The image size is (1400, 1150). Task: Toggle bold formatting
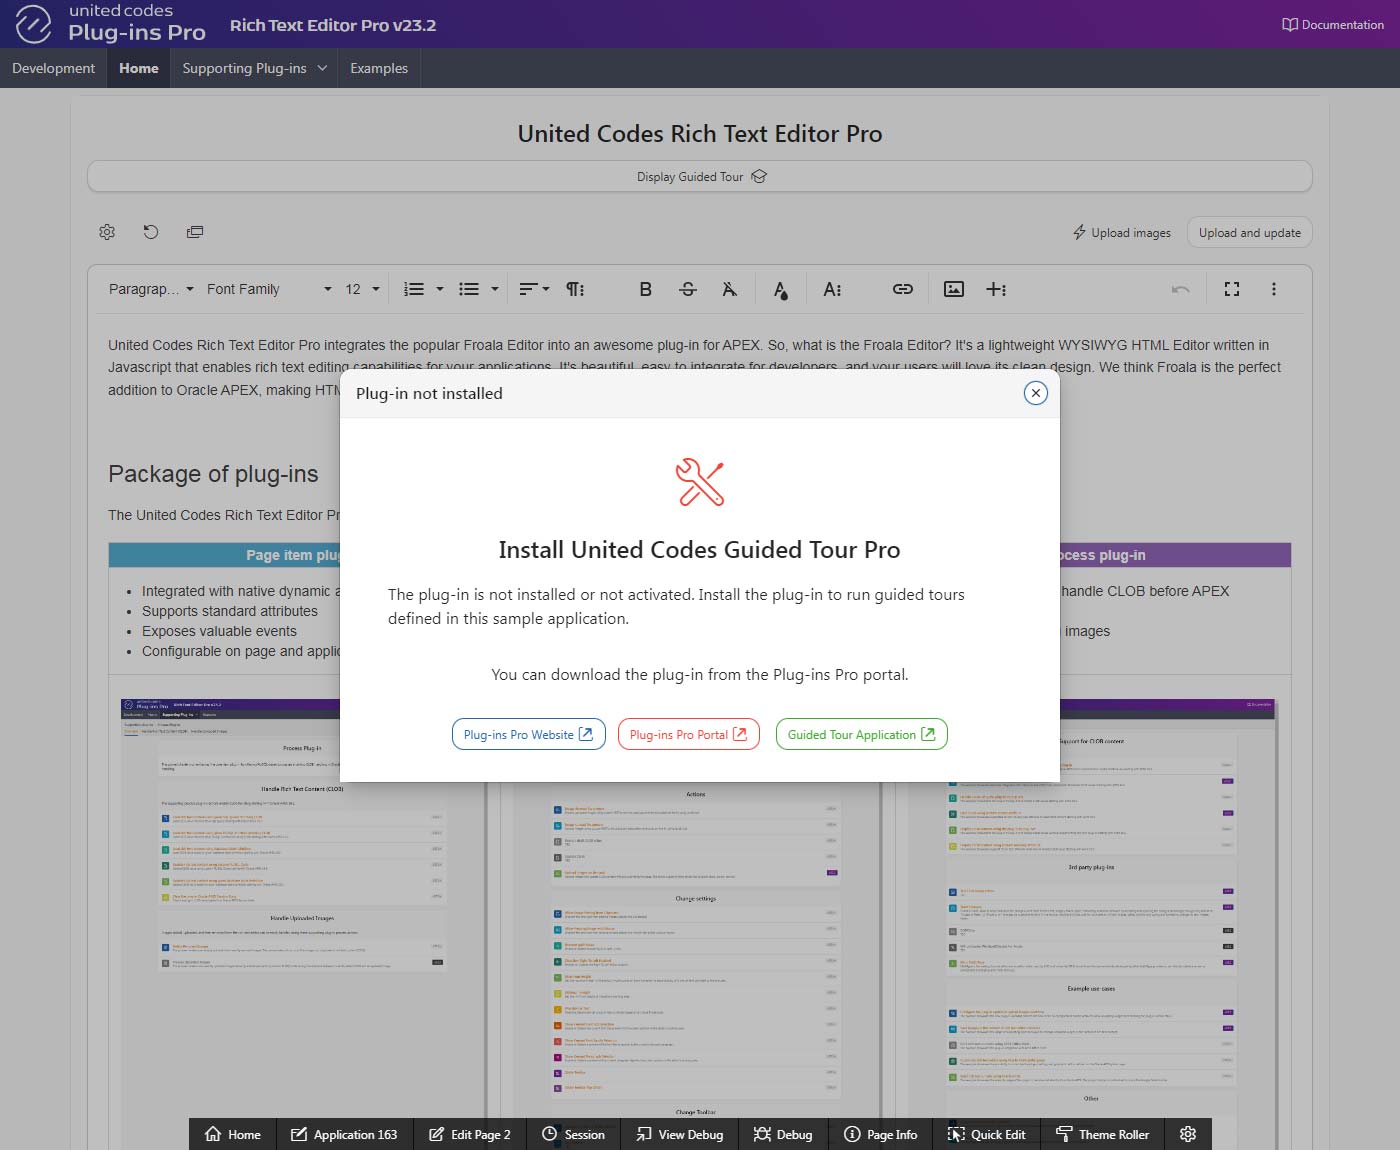(x=645, y=289)
